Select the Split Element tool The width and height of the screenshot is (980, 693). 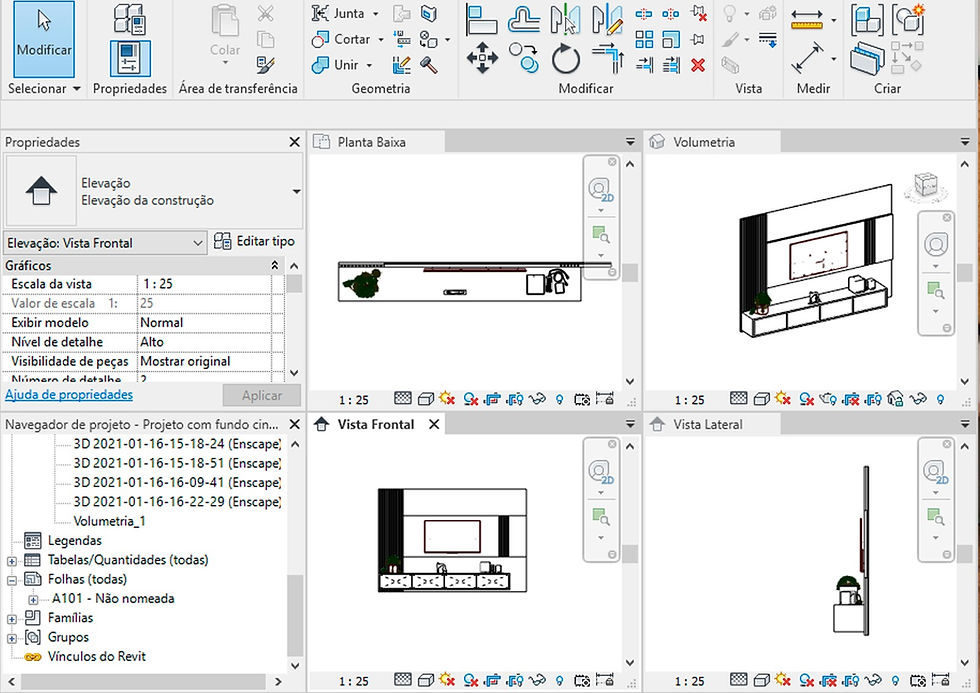[x=644, y=13]
